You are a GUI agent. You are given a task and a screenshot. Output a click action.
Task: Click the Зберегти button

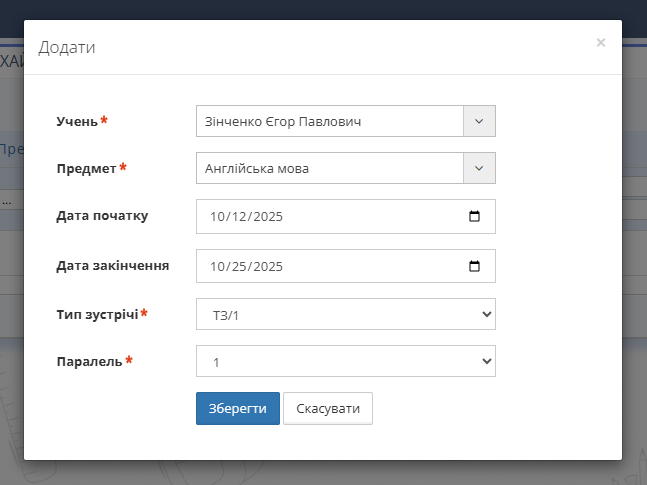237,409
